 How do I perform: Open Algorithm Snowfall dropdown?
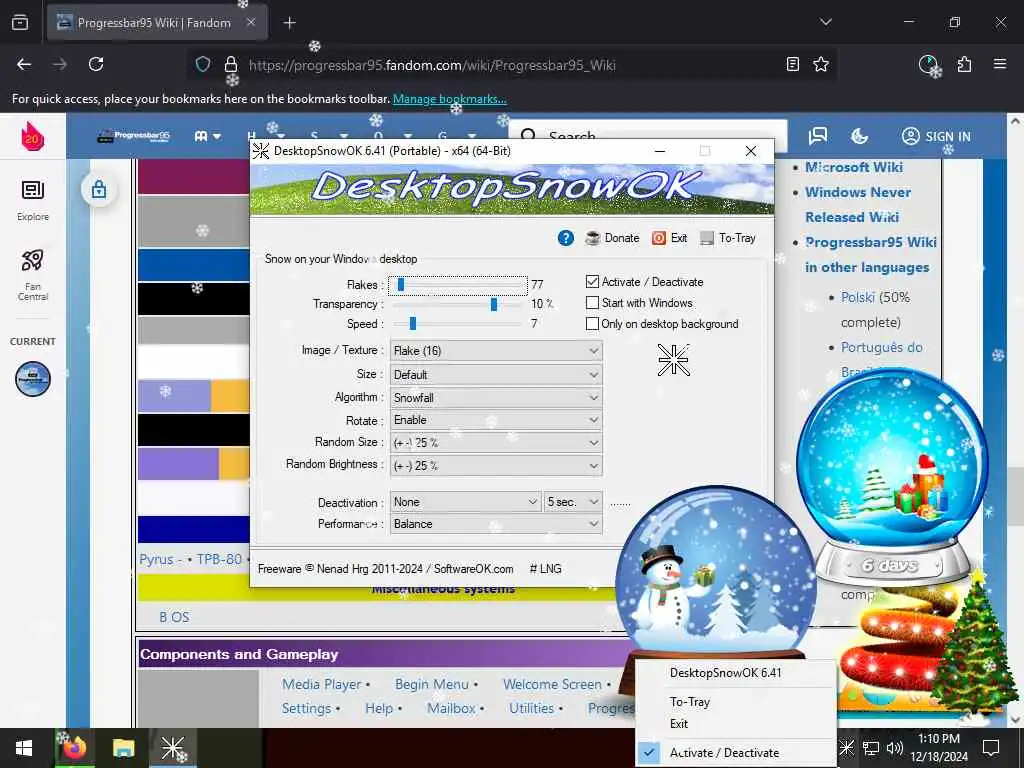click(496, 398)
